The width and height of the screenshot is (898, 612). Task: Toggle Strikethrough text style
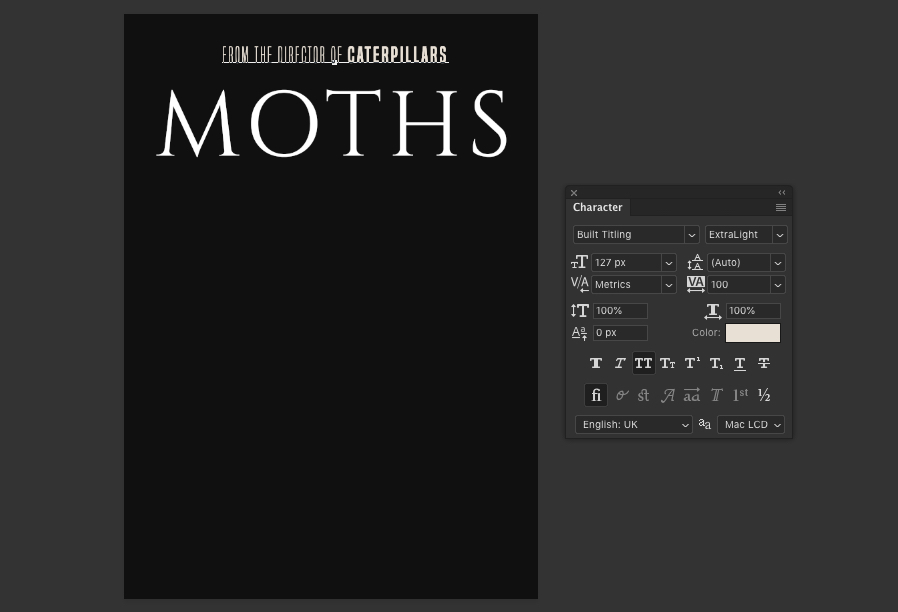click(764, 363)
